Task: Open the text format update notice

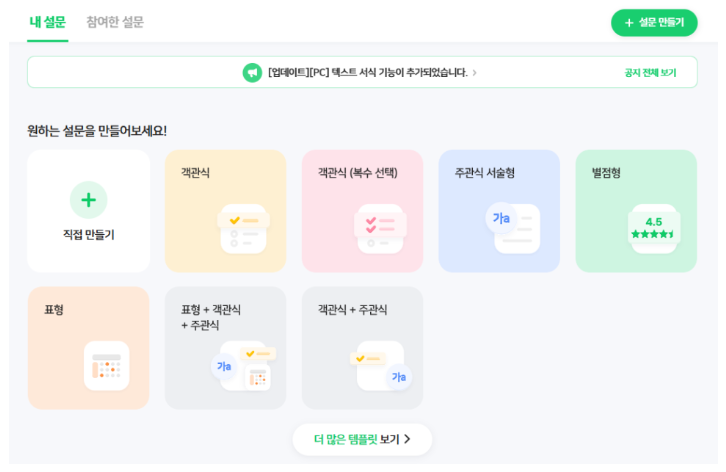Action: pyautogui.click(x=367, y=73)
